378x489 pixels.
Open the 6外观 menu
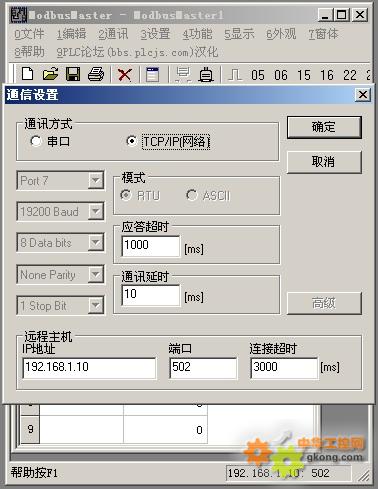click(281, 34)
